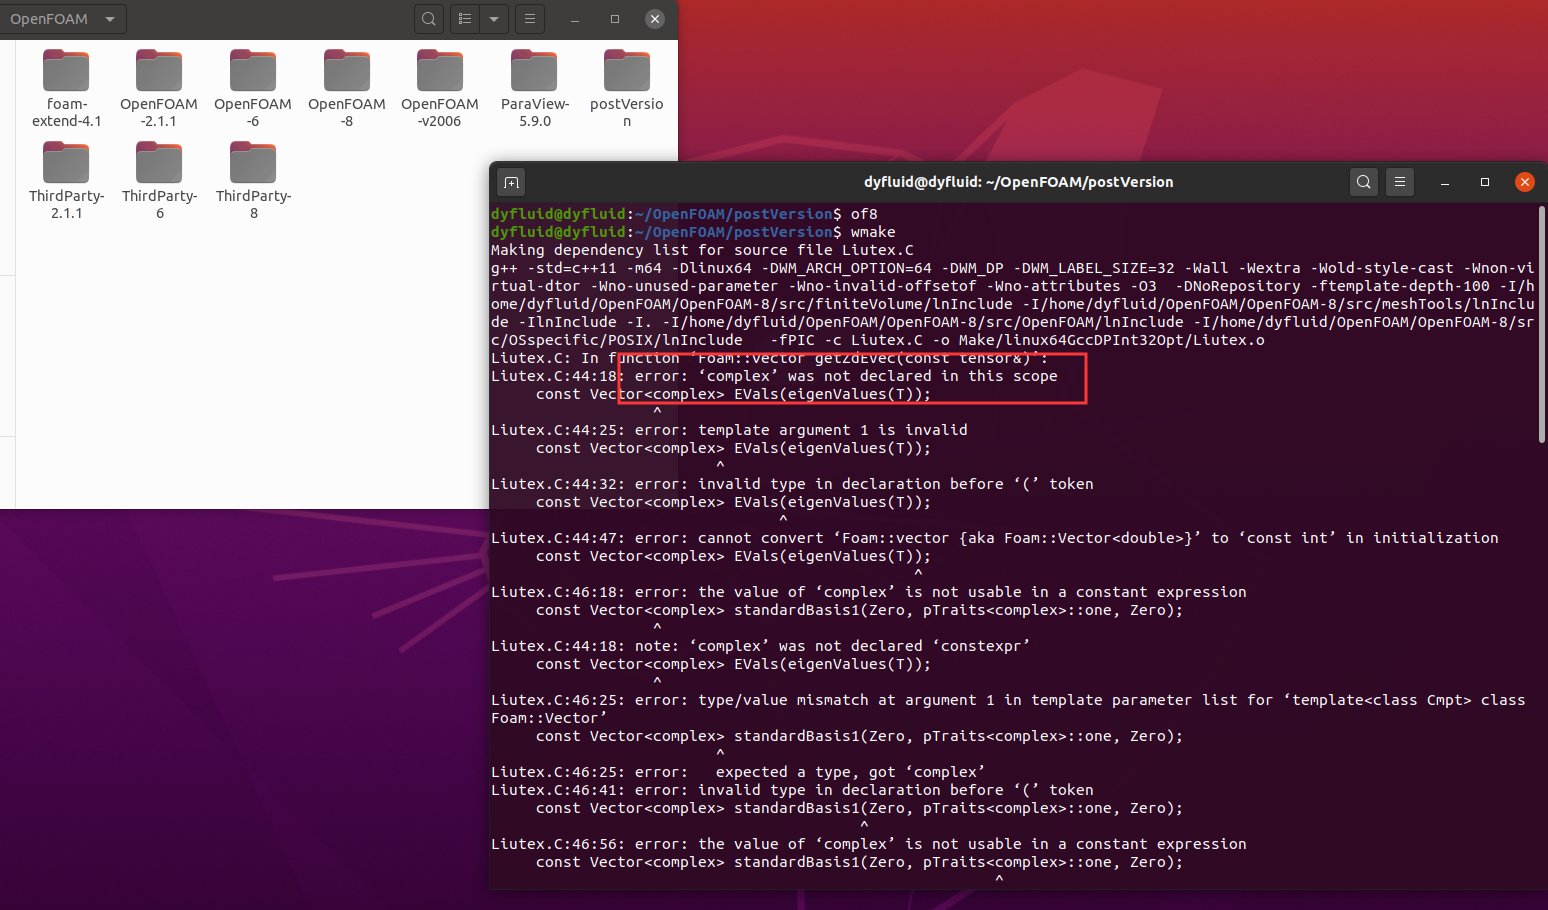This screenshot has height=910, width=1548.
Task: Toggle the file manager list view
Action: (465, 19)
